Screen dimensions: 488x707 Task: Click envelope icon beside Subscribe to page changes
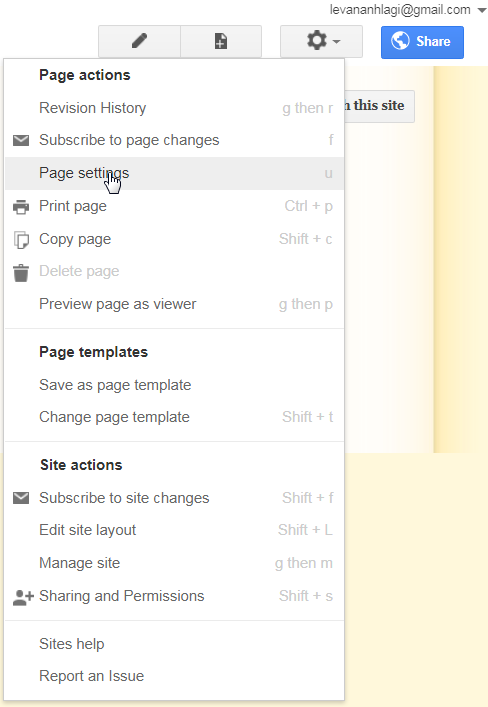[21, 140]
